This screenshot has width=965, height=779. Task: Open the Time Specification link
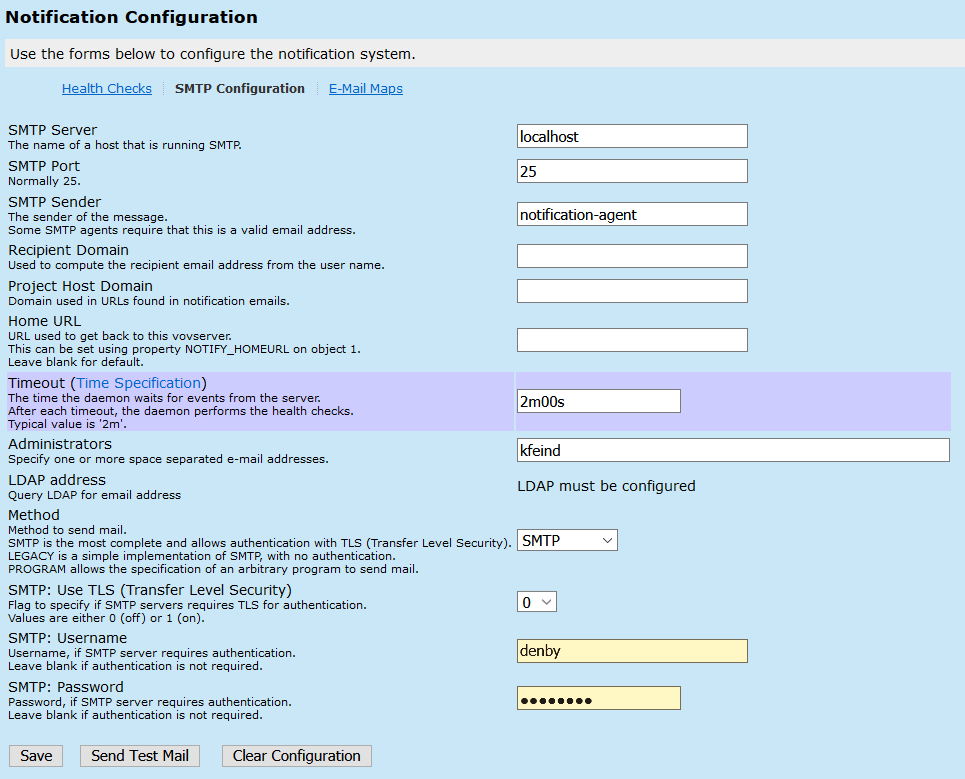pos(139,383)
